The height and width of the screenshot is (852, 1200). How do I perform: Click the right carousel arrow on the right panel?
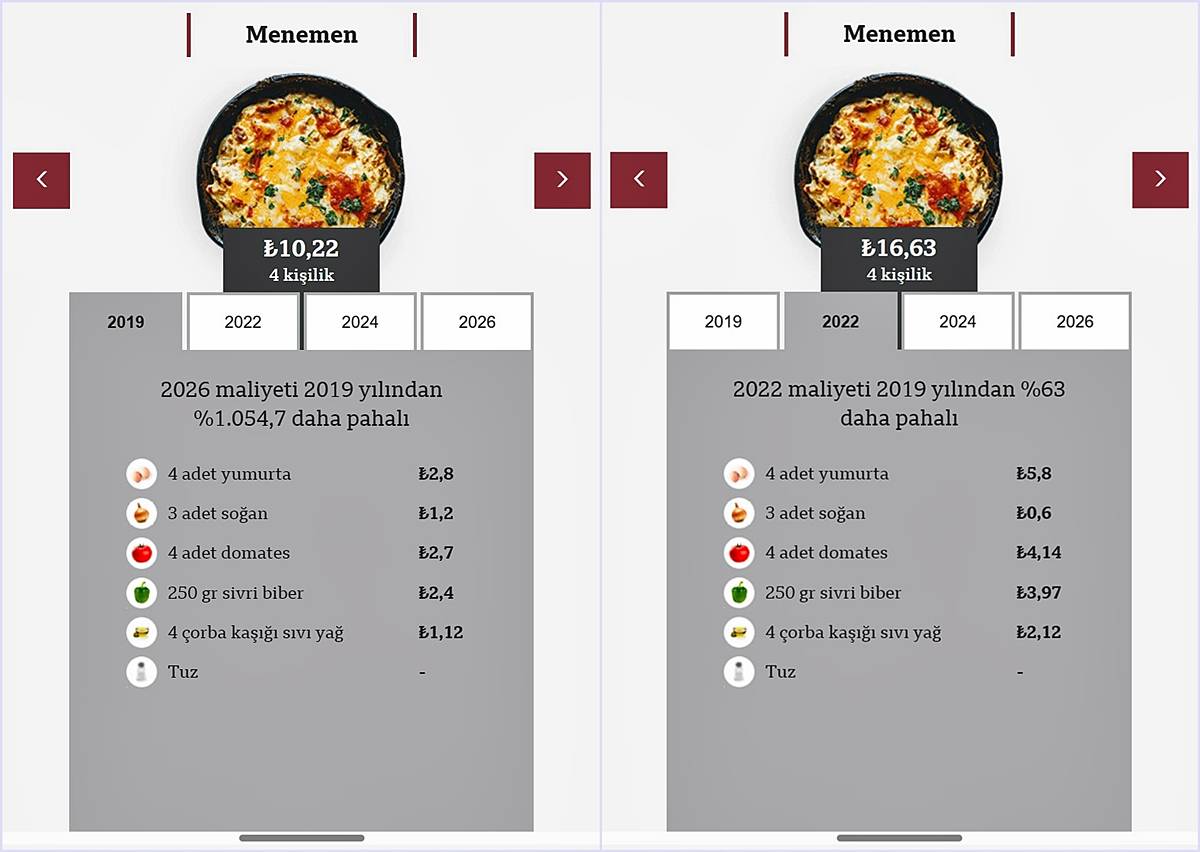coord(1160,180)
